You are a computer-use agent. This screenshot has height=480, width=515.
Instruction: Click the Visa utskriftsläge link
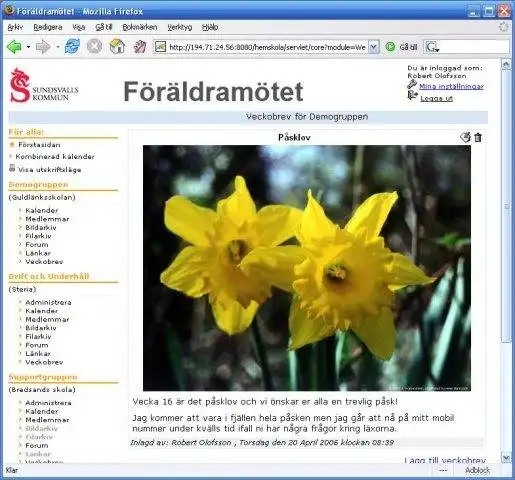[50, 170]
